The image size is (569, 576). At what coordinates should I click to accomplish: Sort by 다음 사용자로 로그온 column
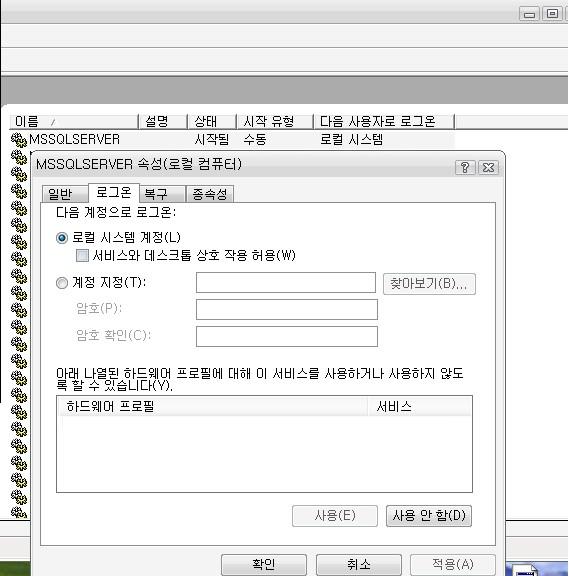coord(384,122)
